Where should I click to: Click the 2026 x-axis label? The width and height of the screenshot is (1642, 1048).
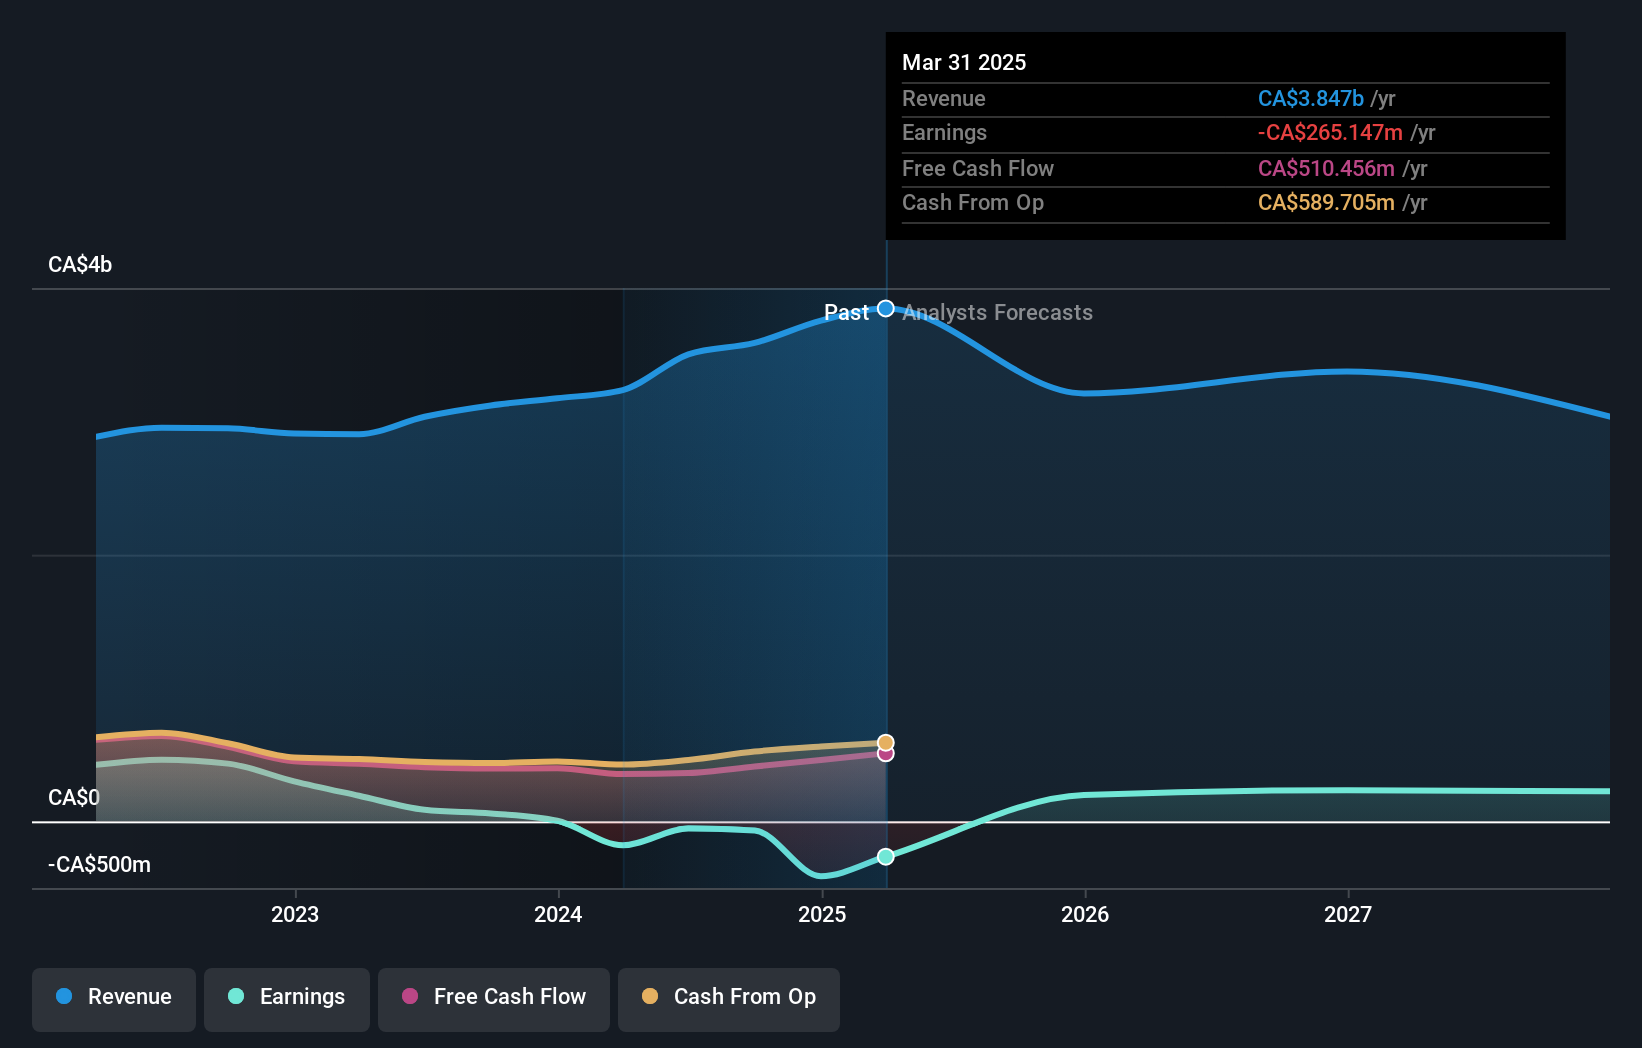tap(1085, 914)
